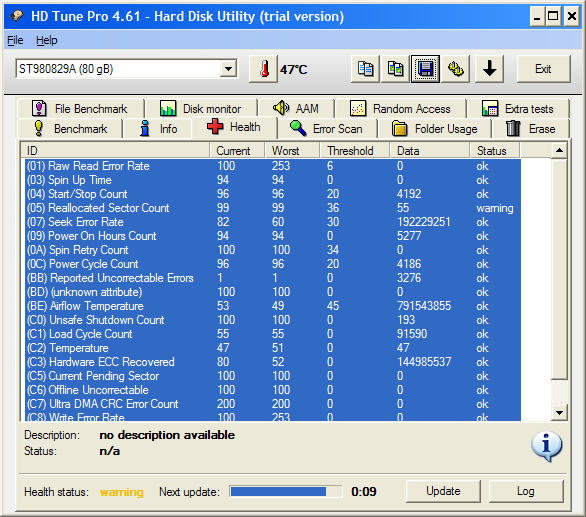The width and height of the screenshot is (586, 517).
Task: Switch to the Benchmark tab
Action: (x=70, y=129)
